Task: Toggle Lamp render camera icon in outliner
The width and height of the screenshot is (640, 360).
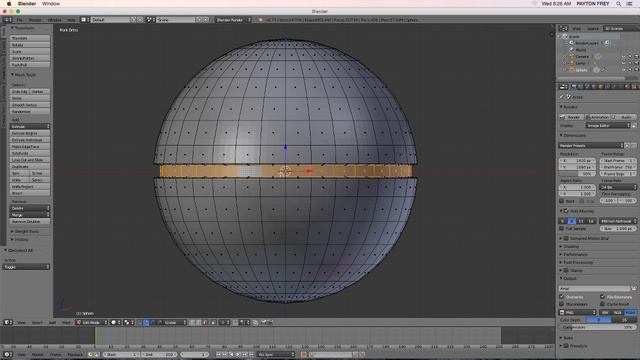Action: click(636, 63)
